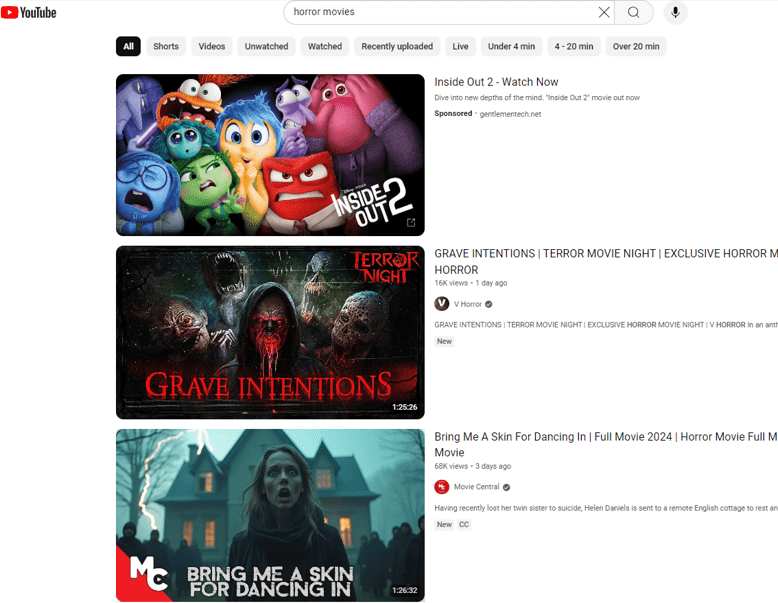Image resolution: width=778 pixels, height=603 pixels.
Task: Toggle the Unwatched filter chip
Action: pos(267,46)
